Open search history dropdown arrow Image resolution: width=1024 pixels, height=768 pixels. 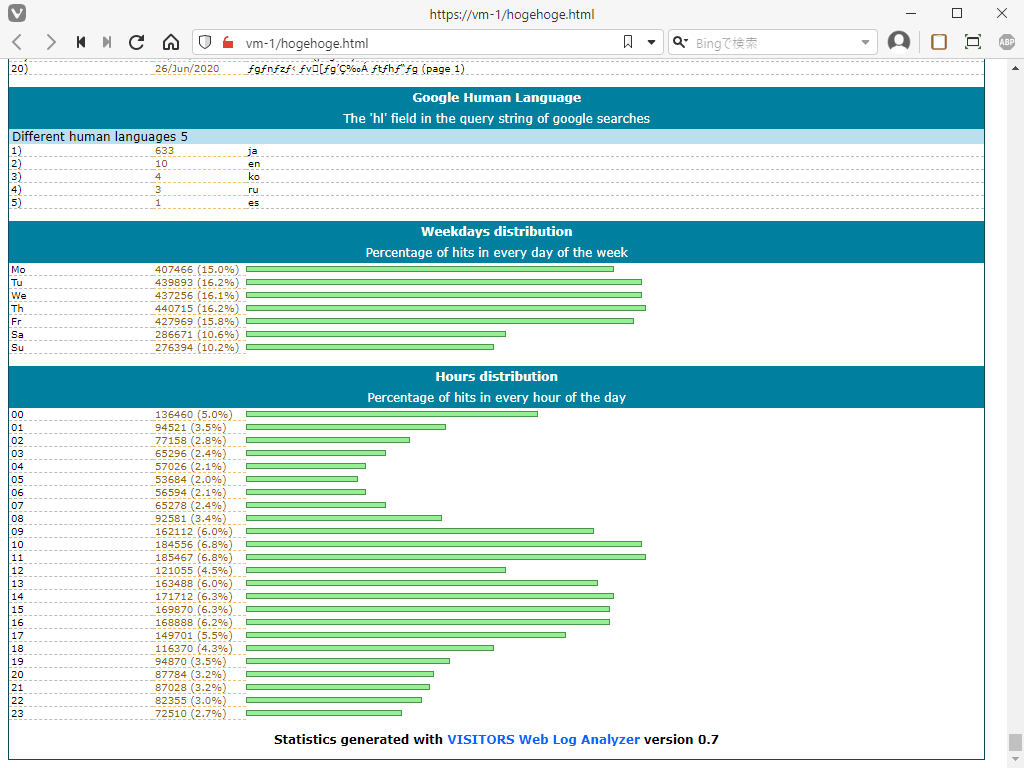click(865, 42)
